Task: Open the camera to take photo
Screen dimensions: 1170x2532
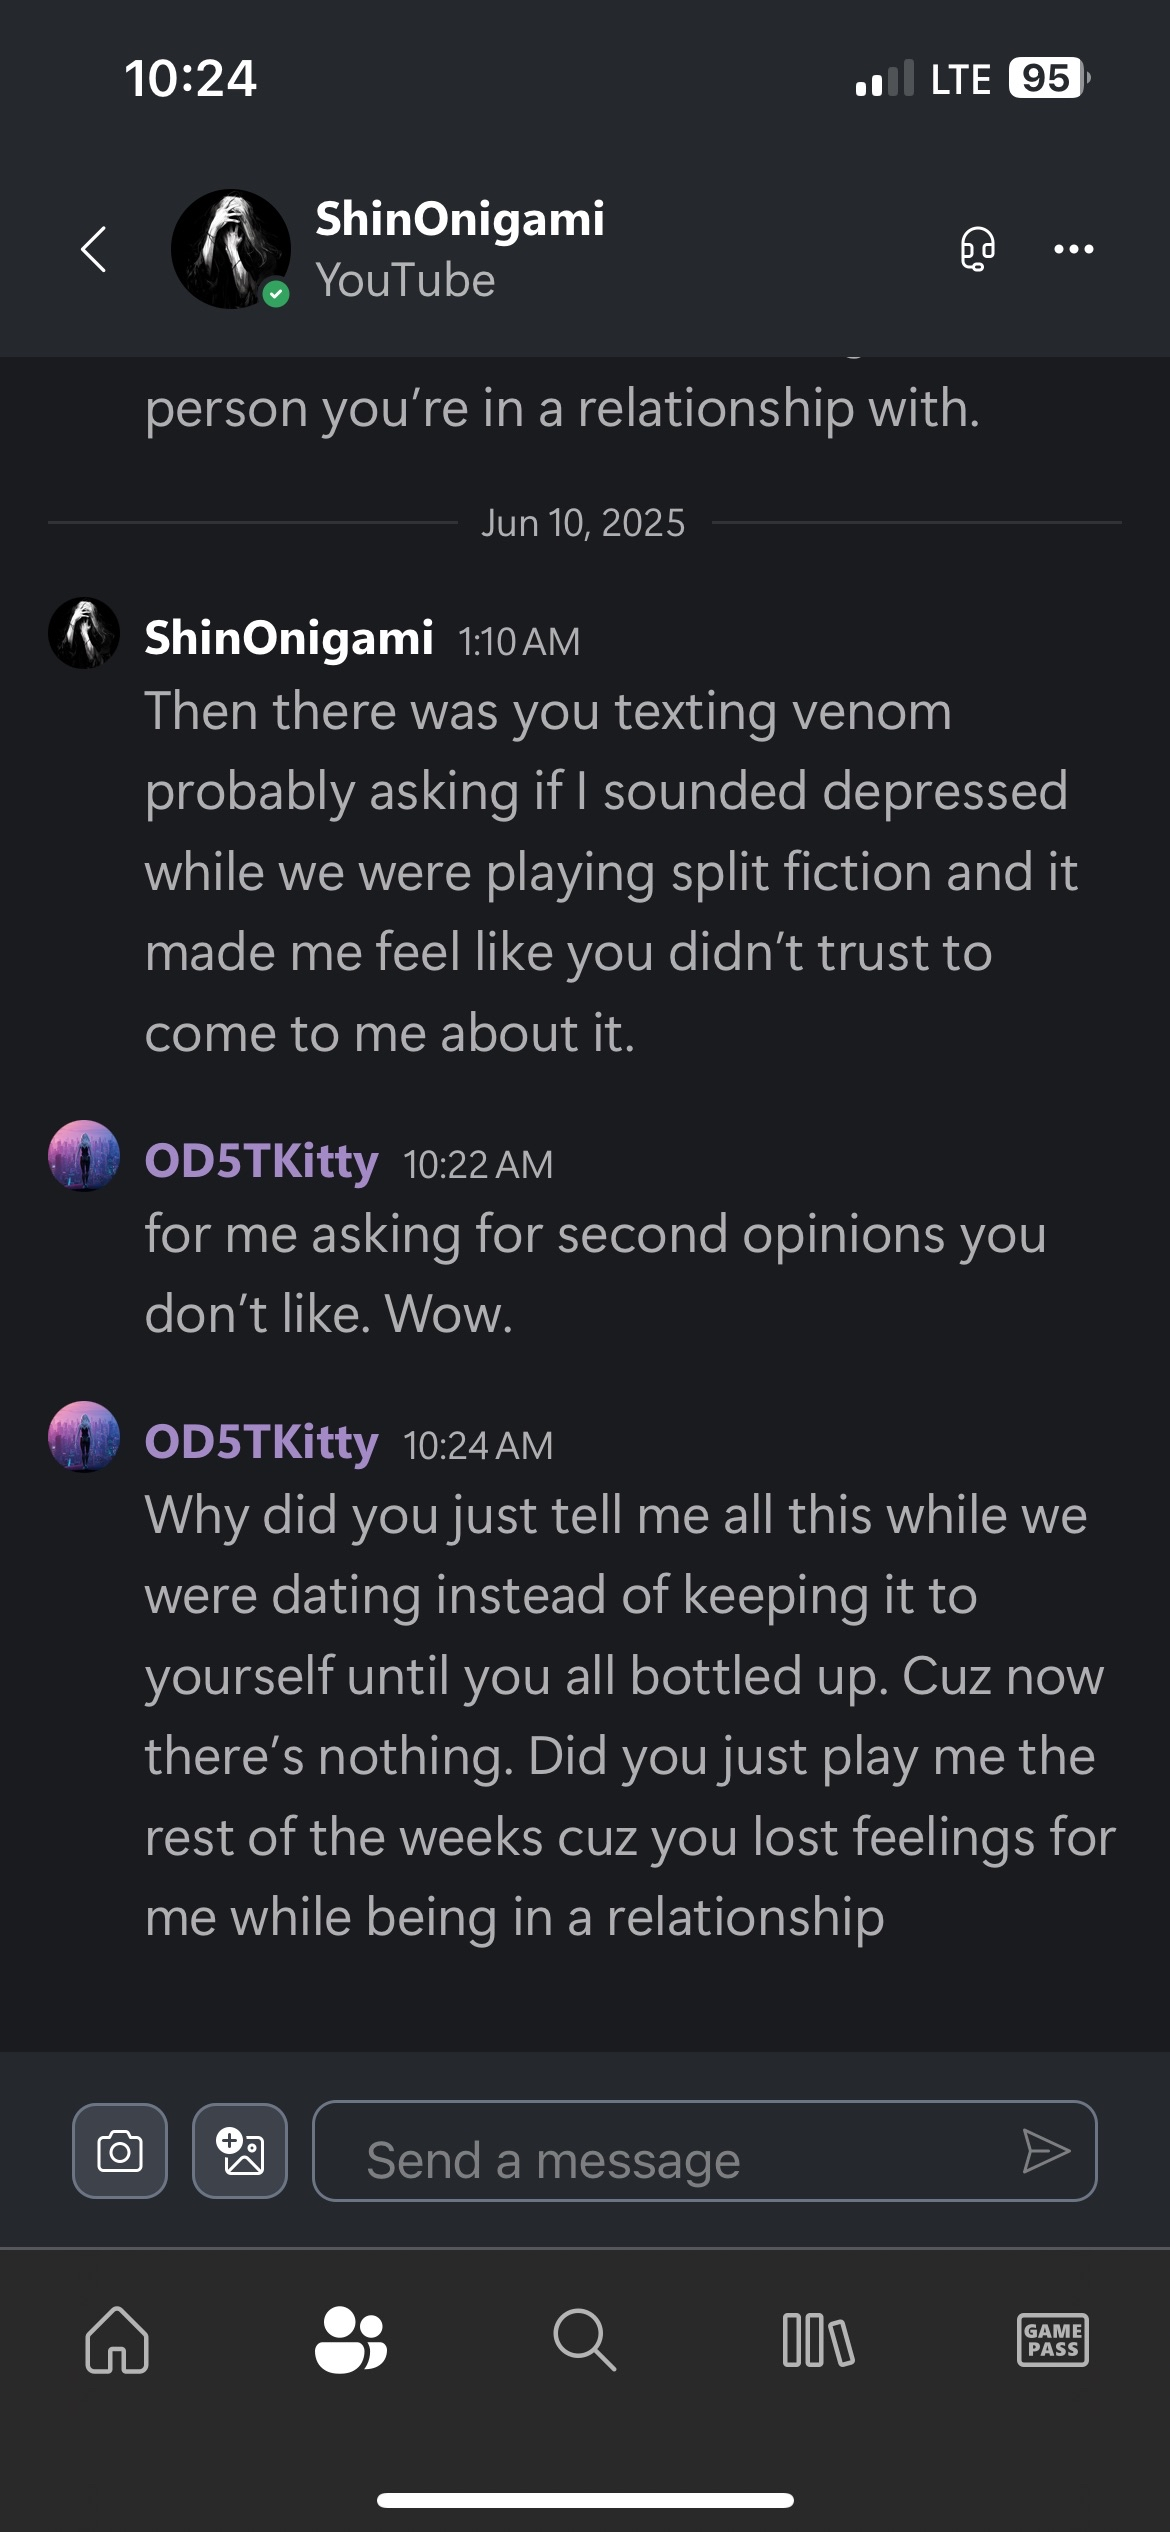Action: pos(120,2150)
